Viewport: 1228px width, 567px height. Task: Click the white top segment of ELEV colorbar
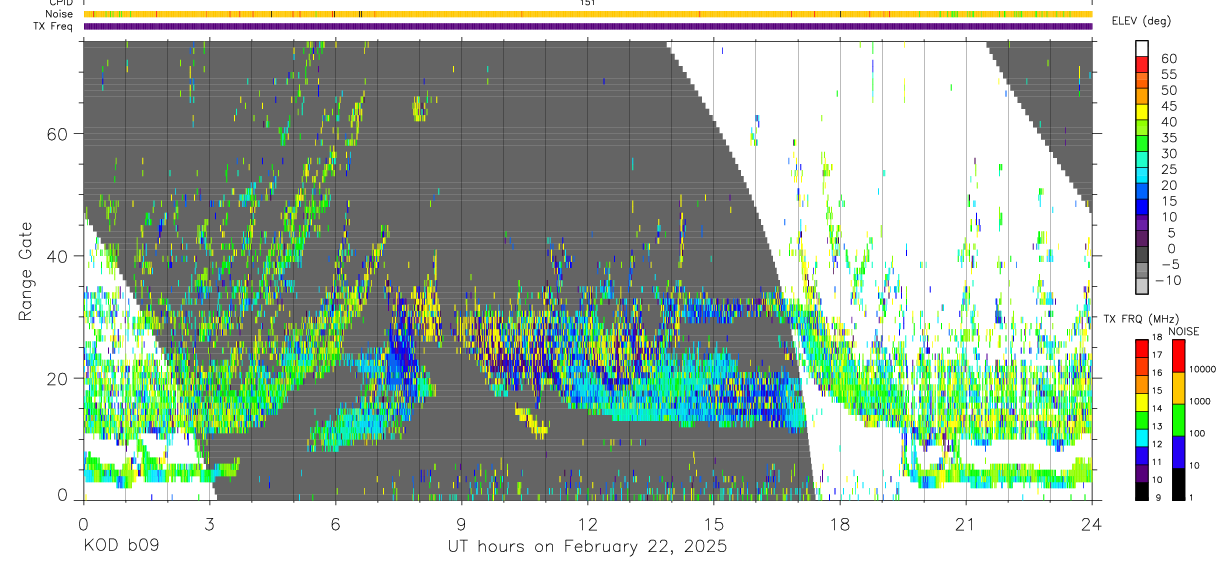pos(1141,50)
